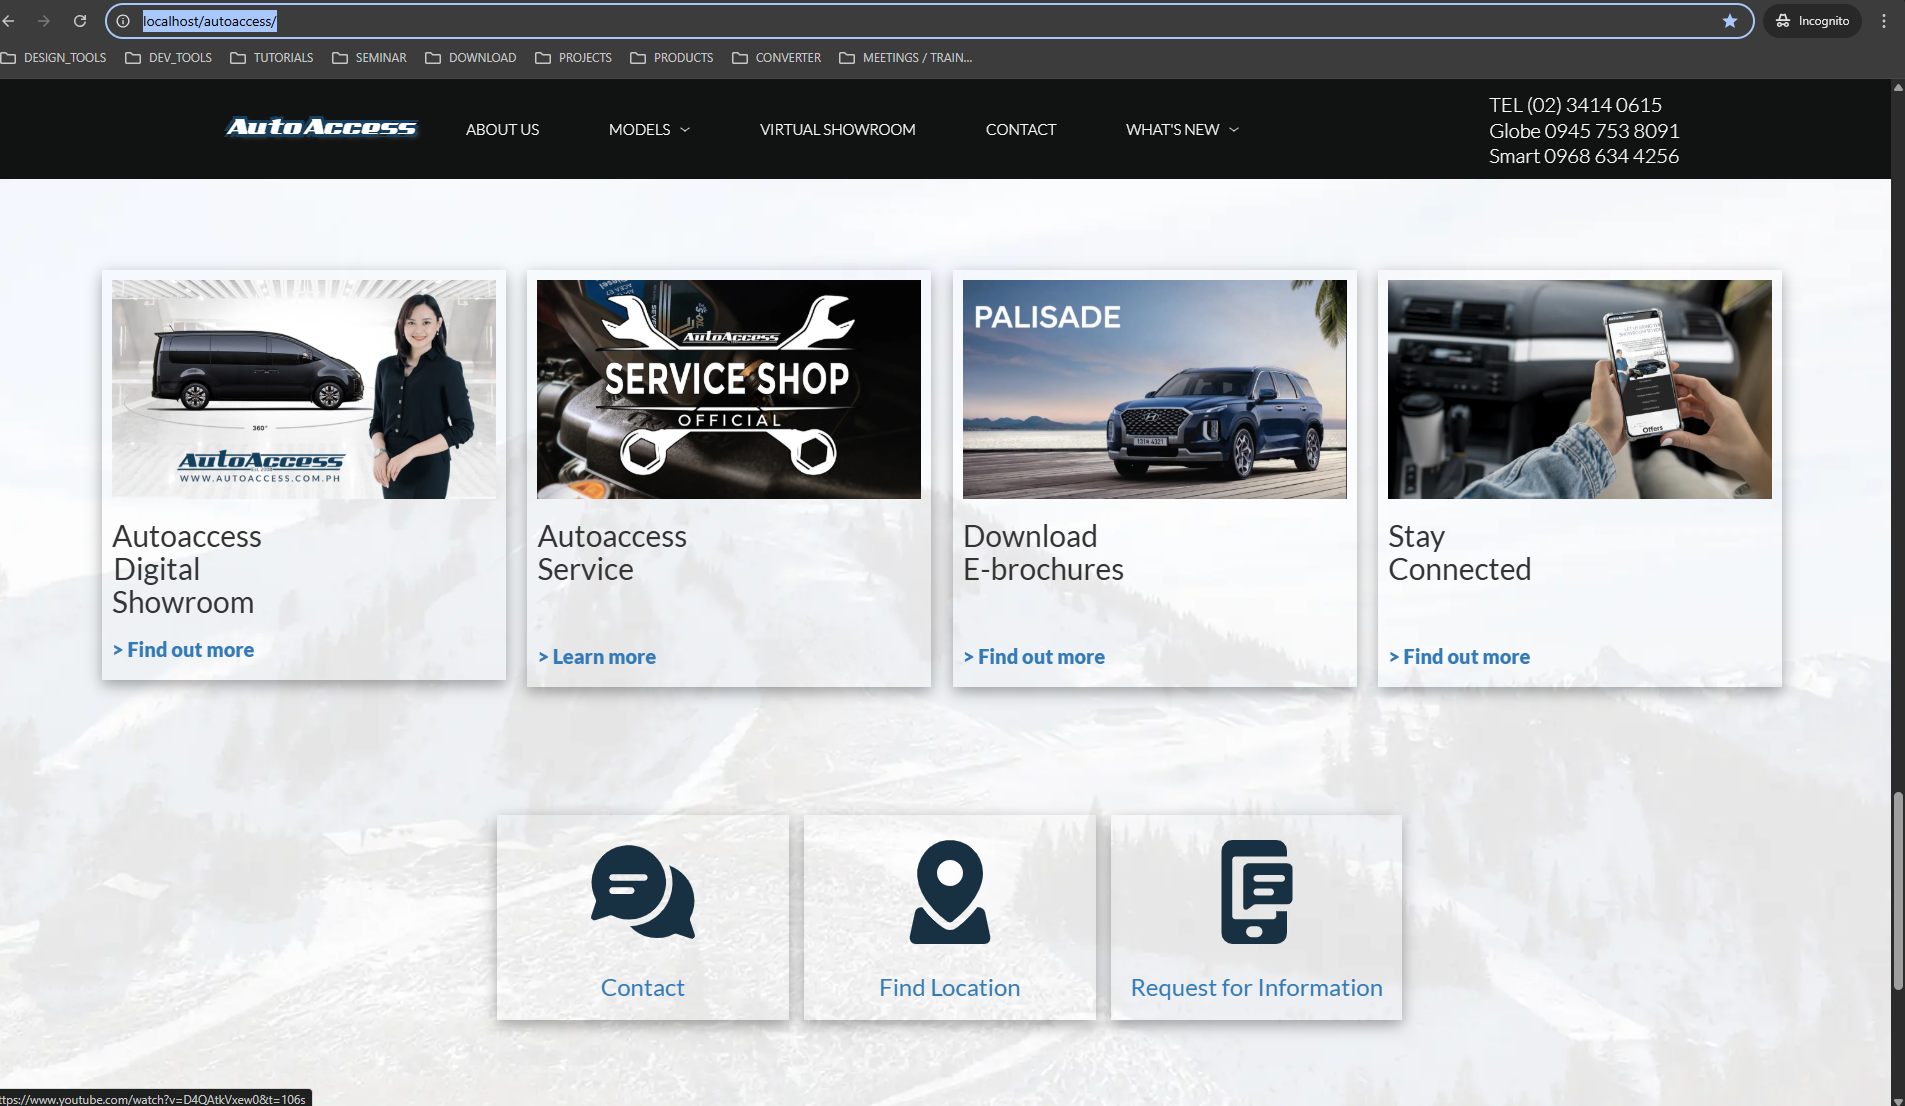Click the browser forward arrow
1905x1106 pixels.
(x=44, y=21)
